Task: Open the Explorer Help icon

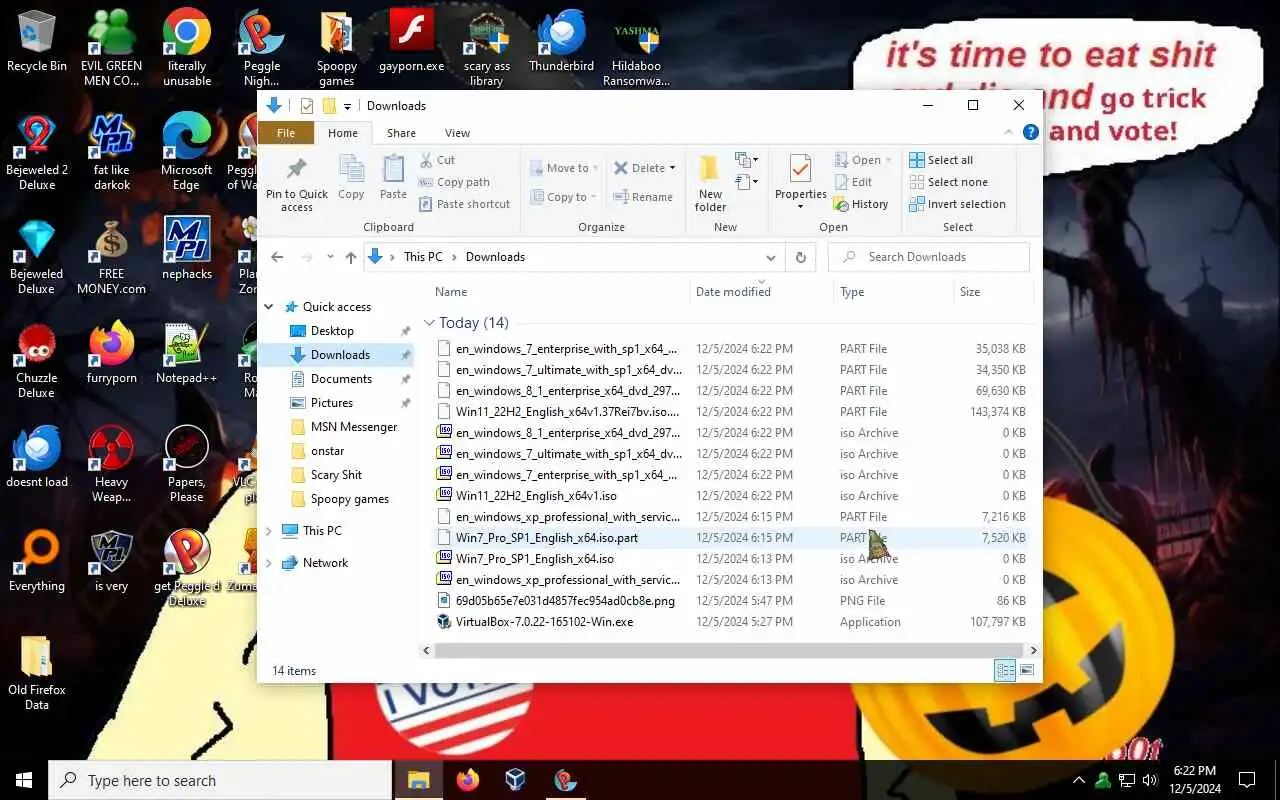Action: click(x=1030, y=132)
